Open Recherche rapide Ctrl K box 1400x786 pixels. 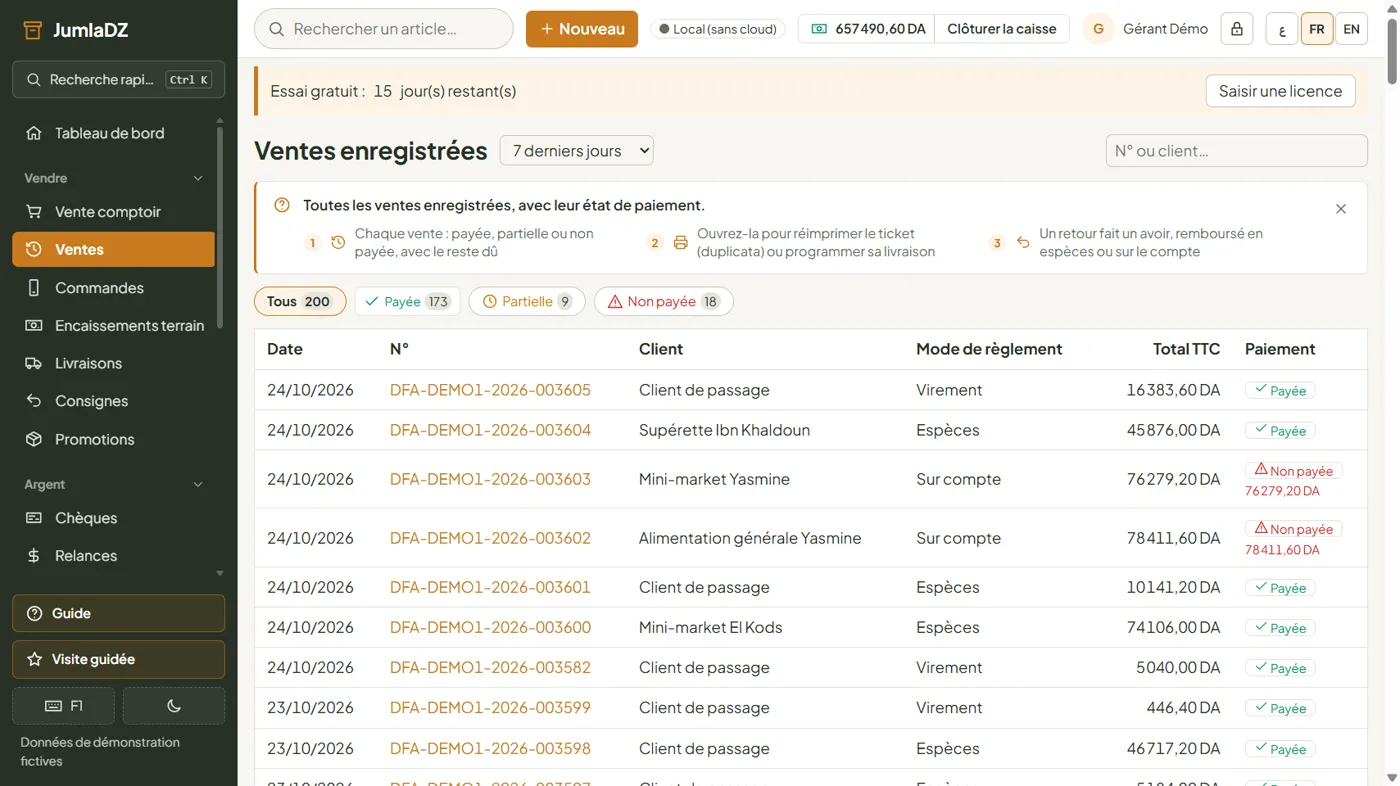coord(118,79)
